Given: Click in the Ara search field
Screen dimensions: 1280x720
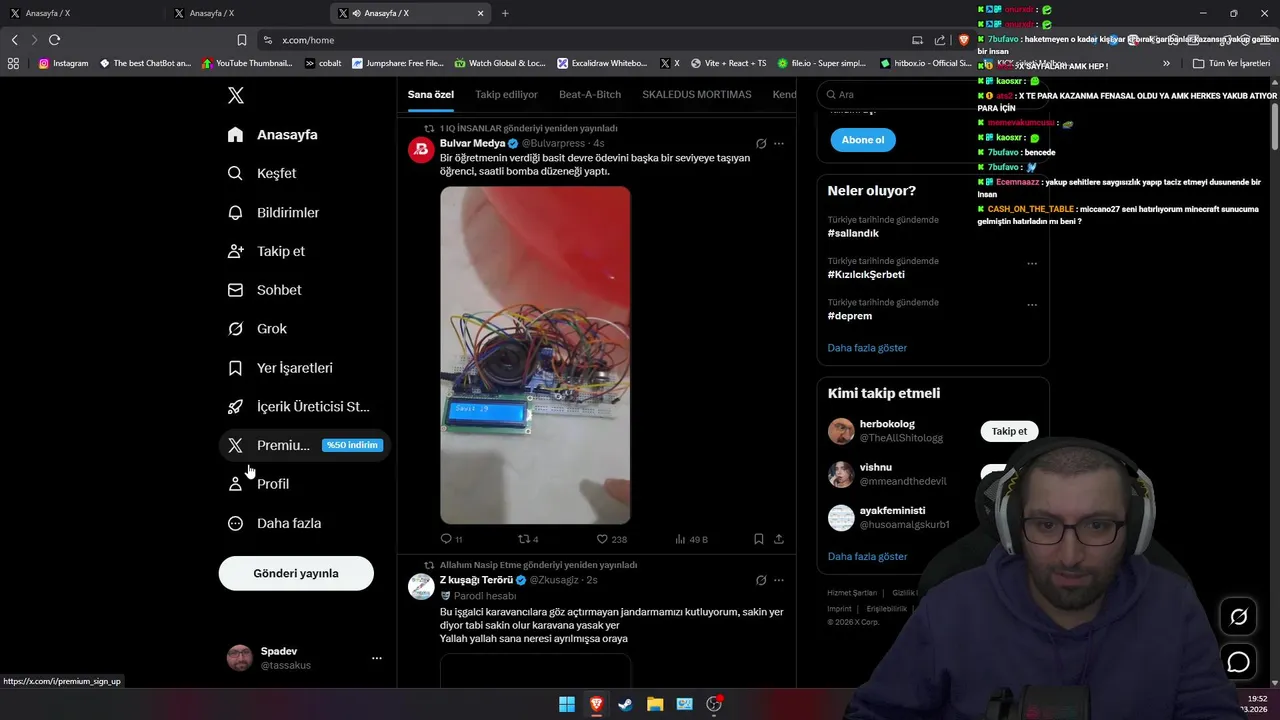Looking at the screenshot, I should (933, 94).
